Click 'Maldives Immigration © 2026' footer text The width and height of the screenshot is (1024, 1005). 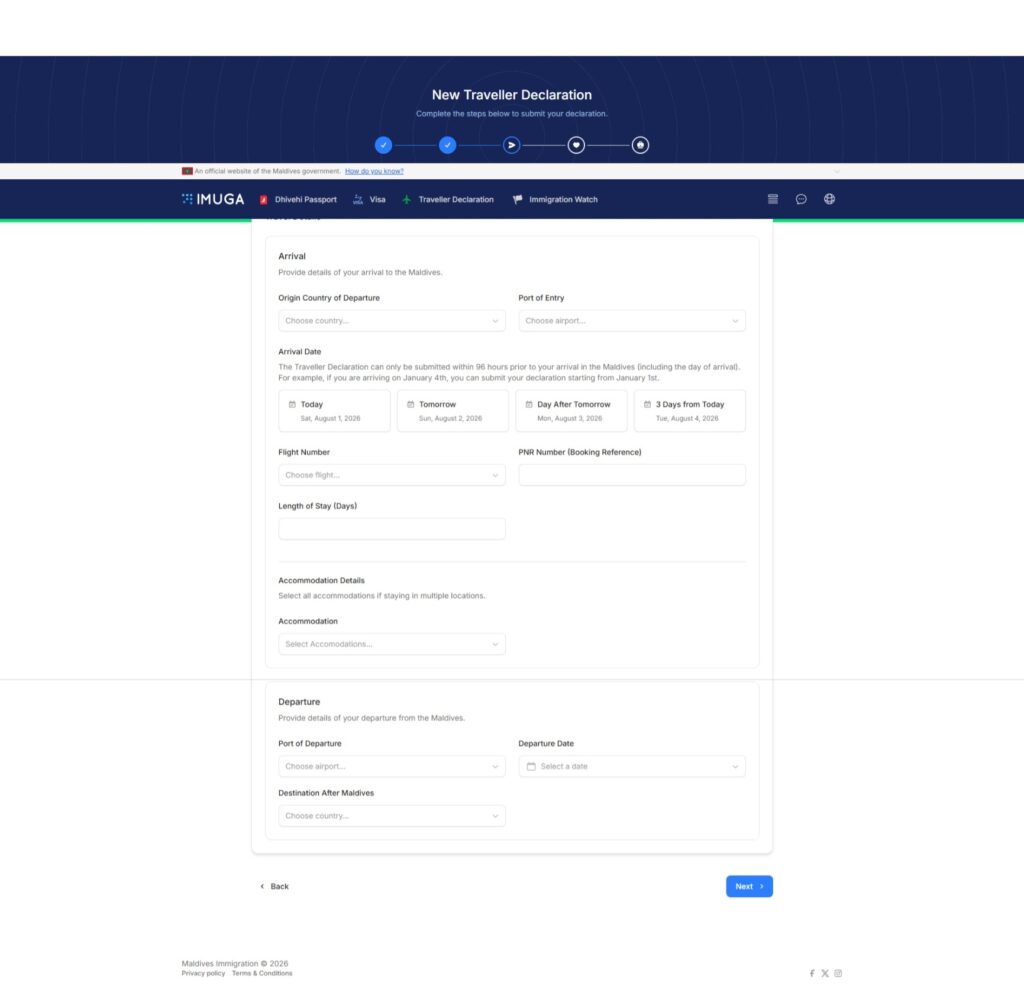coord(234,964)
